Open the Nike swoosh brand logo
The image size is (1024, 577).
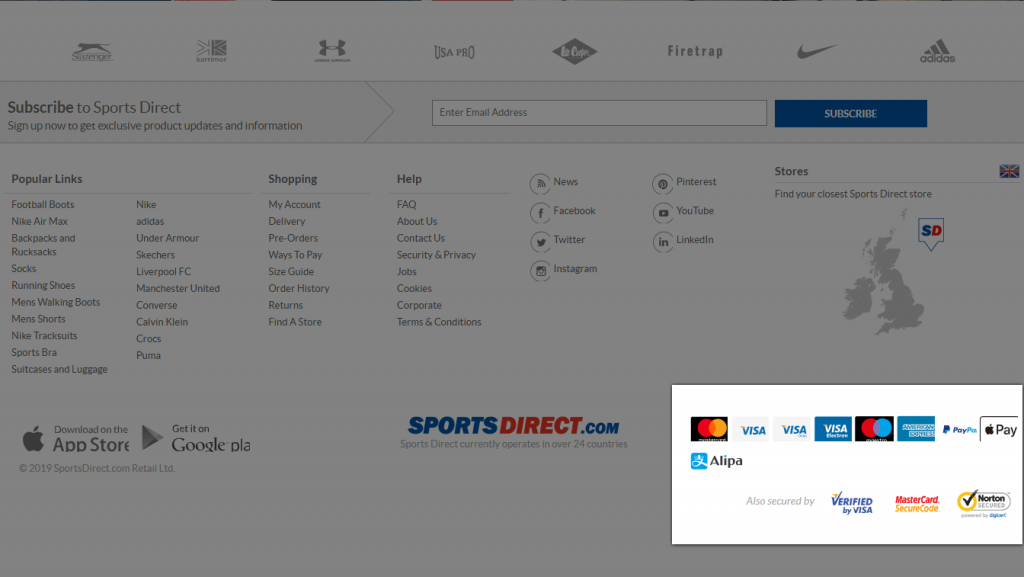[816, 49]
